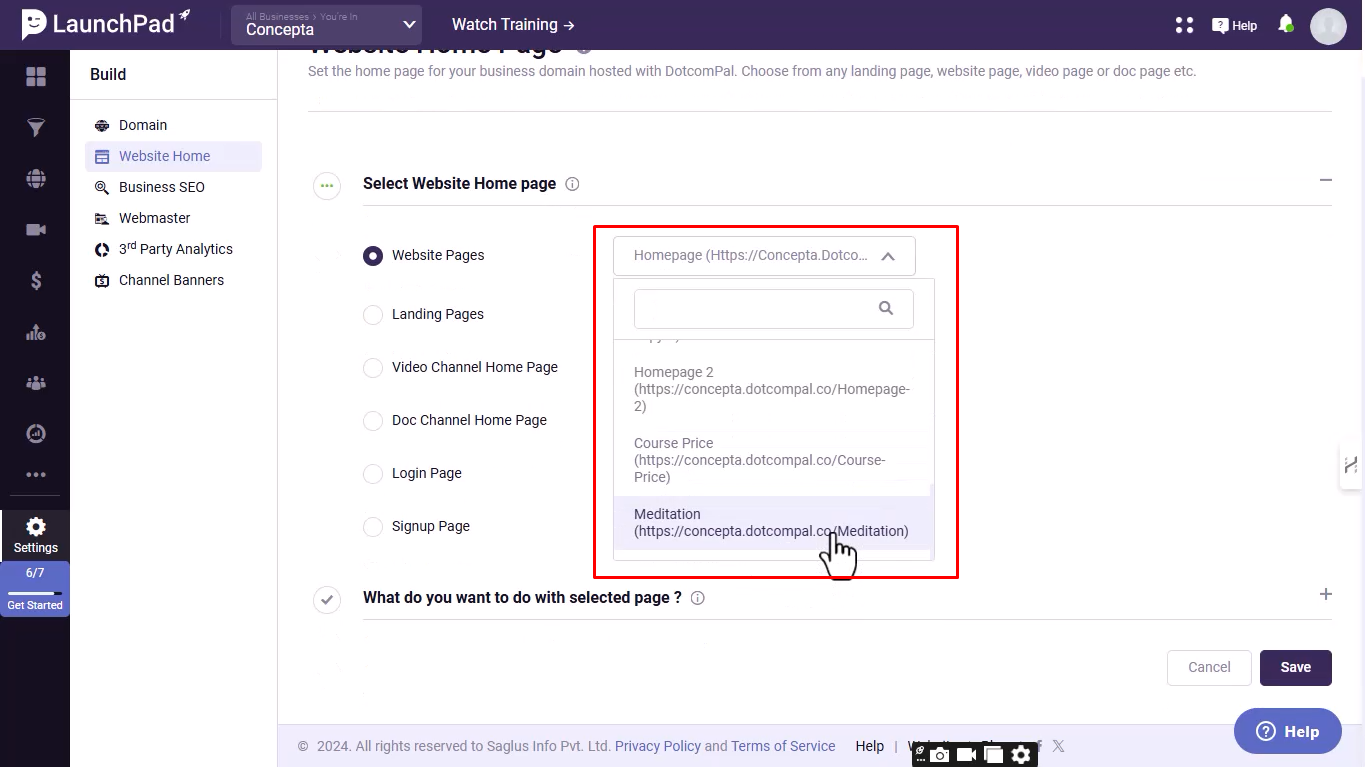Image resolution: width=1365 pixels, height=767 pixels.
Task: Click the footer Help link
Action: (870, 746)
